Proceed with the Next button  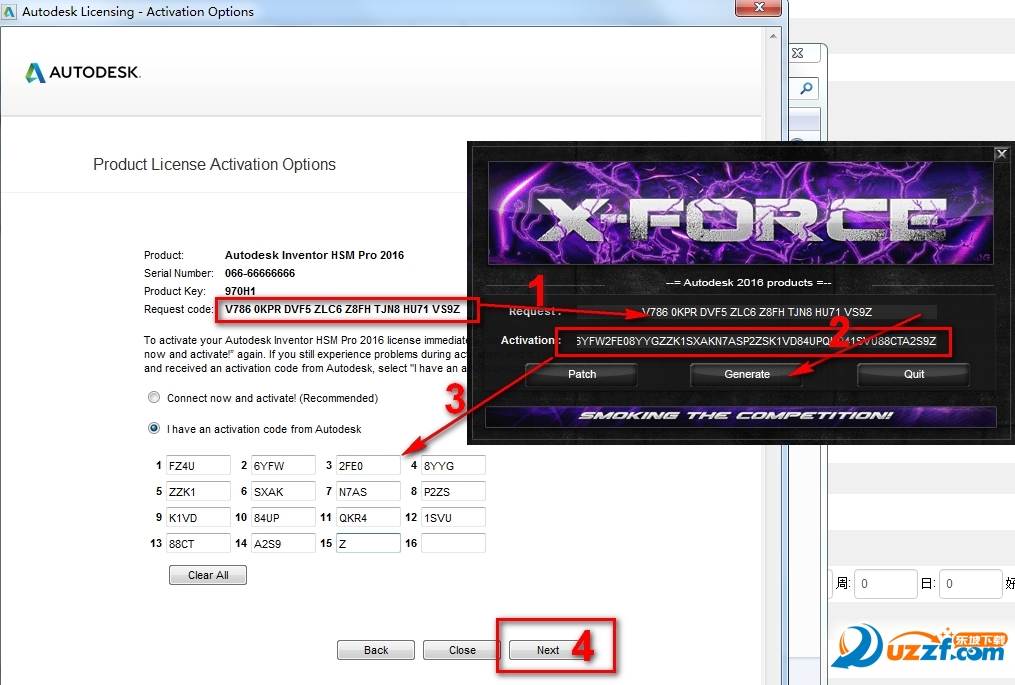(548, 650)
